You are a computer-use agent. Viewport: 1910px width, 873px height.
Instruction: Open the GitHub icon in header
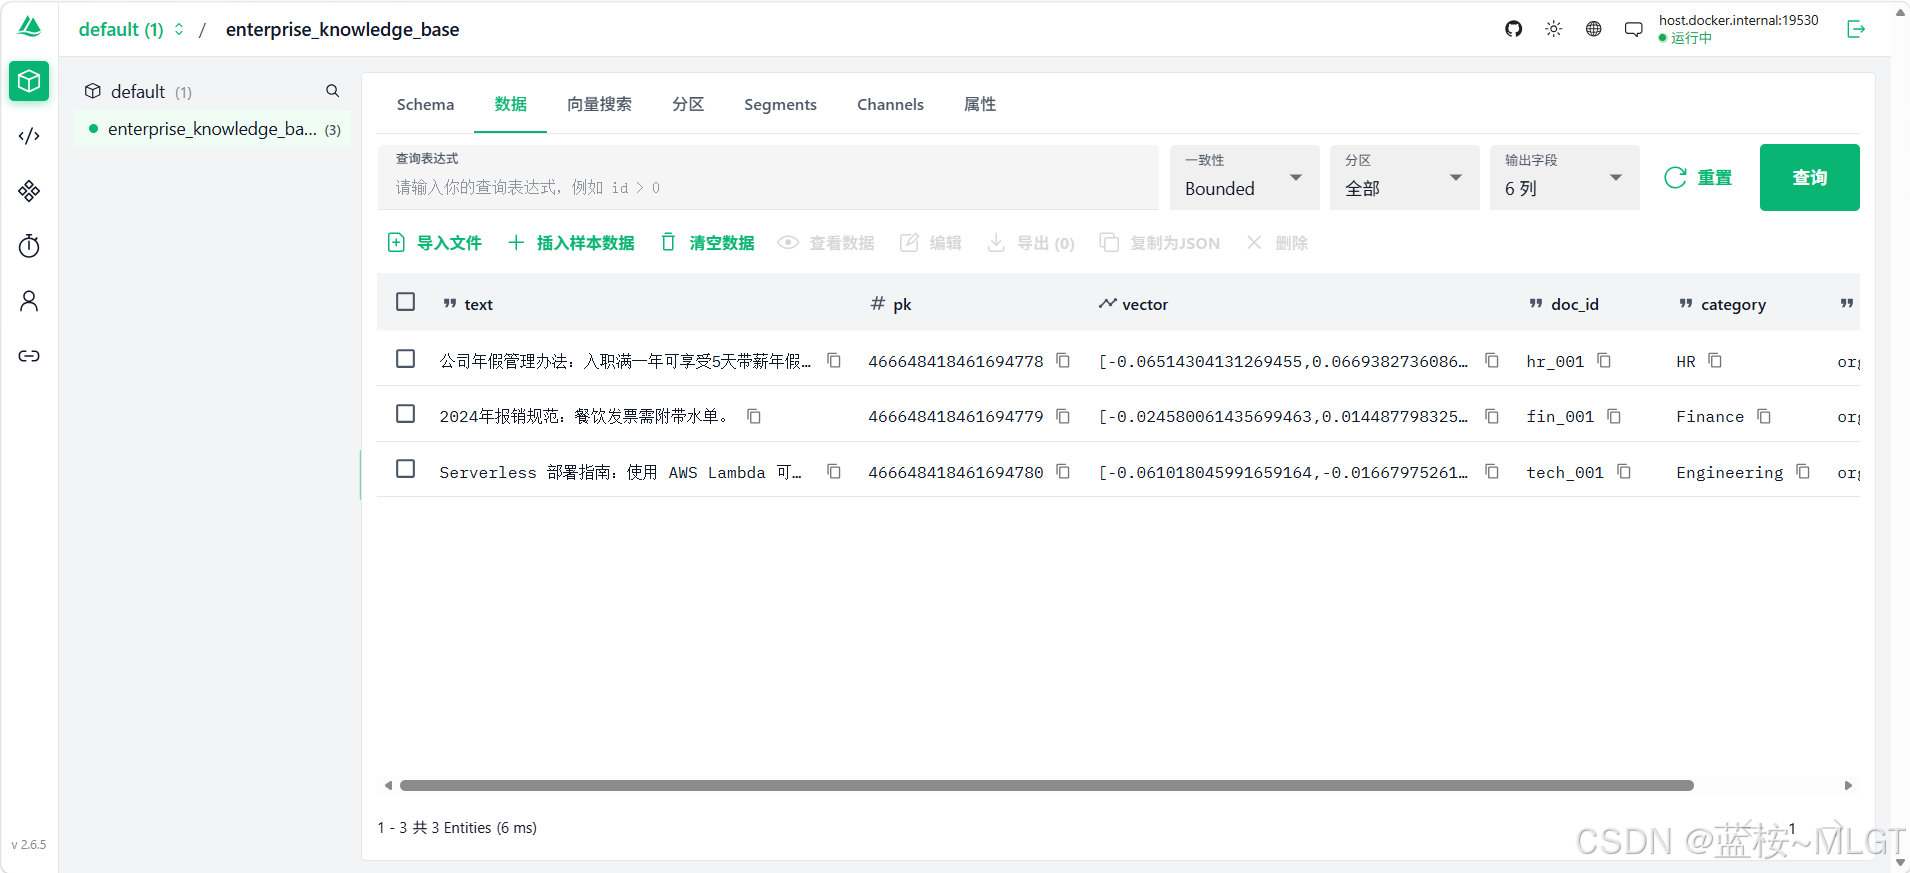(1514, 29)
